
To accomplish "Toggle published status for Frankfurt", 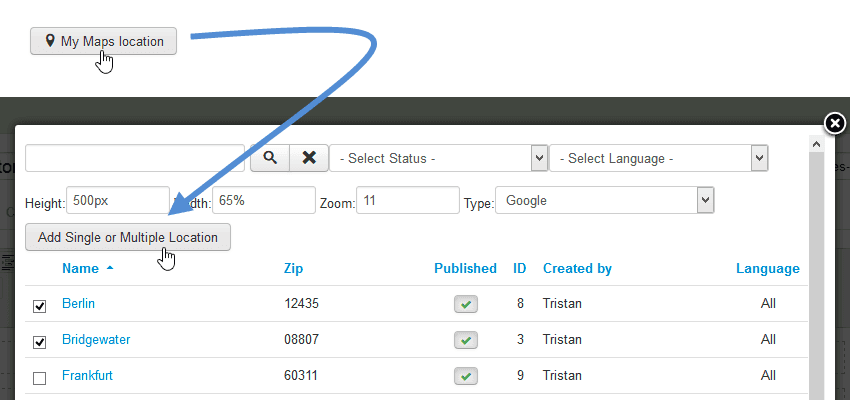I will pos(465,377).
